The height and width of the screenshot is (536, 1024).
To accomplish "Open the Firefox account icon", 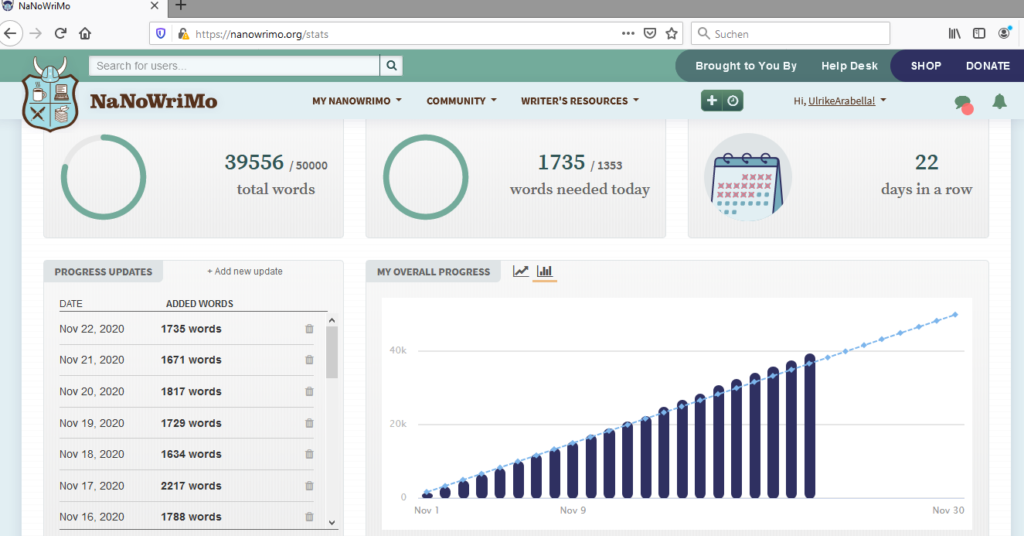I will click(1004, 33).
